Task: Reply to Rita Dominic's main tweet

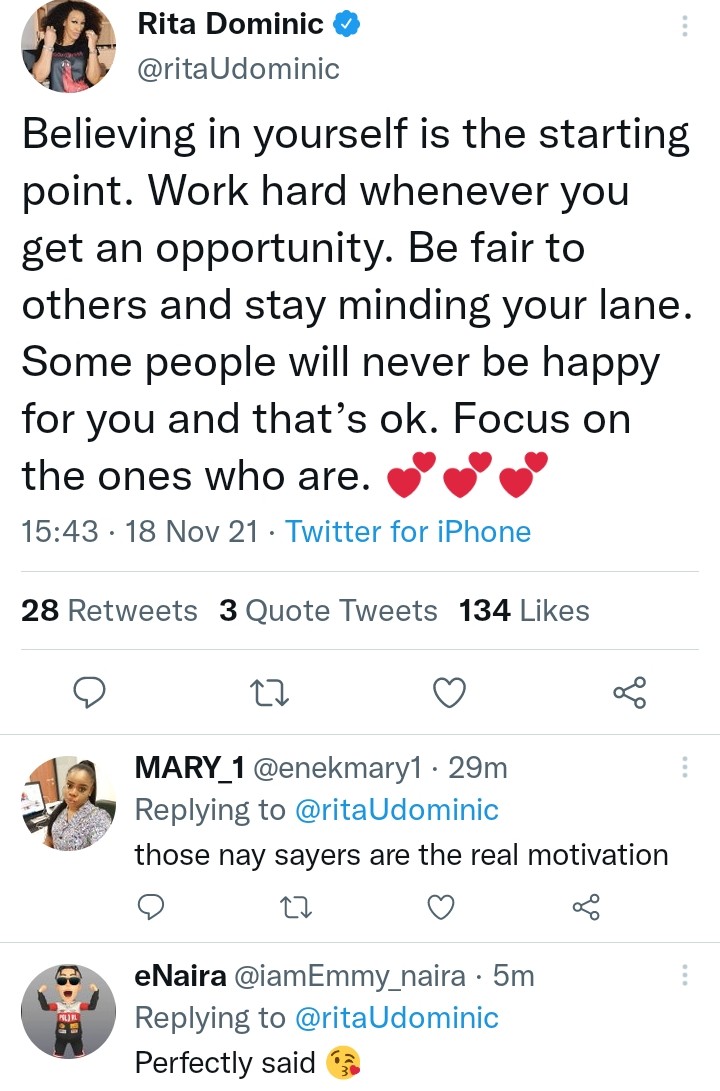Action: coord(91,692)
